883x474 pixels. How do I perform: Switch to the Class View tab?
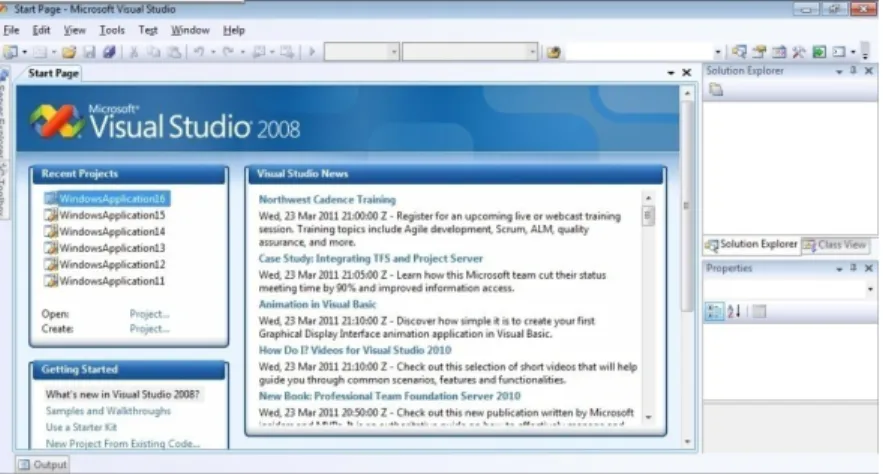coord(835,245)
